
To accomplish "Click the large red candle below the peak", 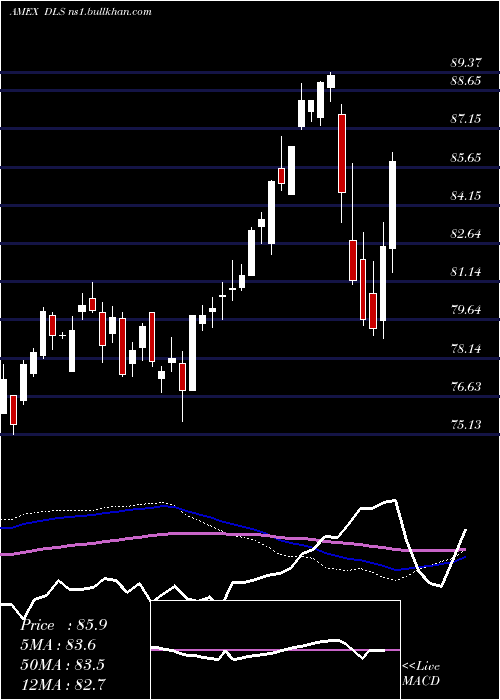I will coord(342,154).
